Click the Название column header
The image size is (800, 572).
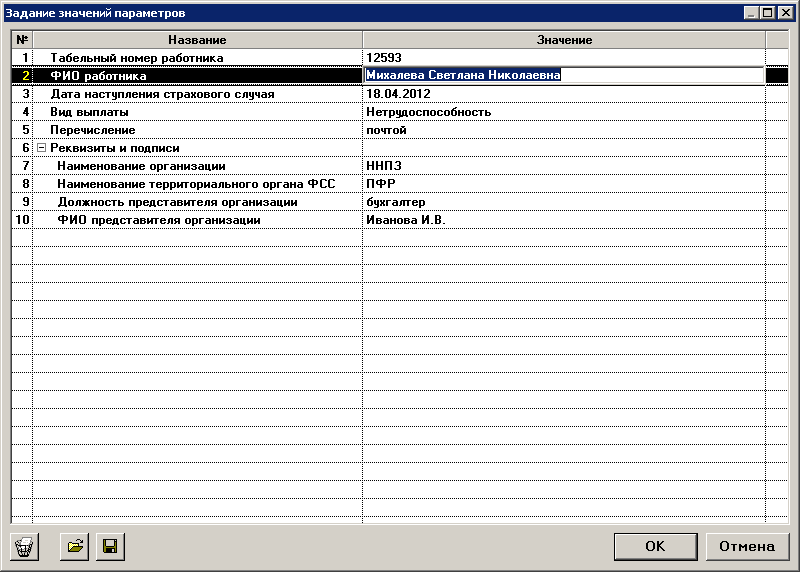point(197,40)
